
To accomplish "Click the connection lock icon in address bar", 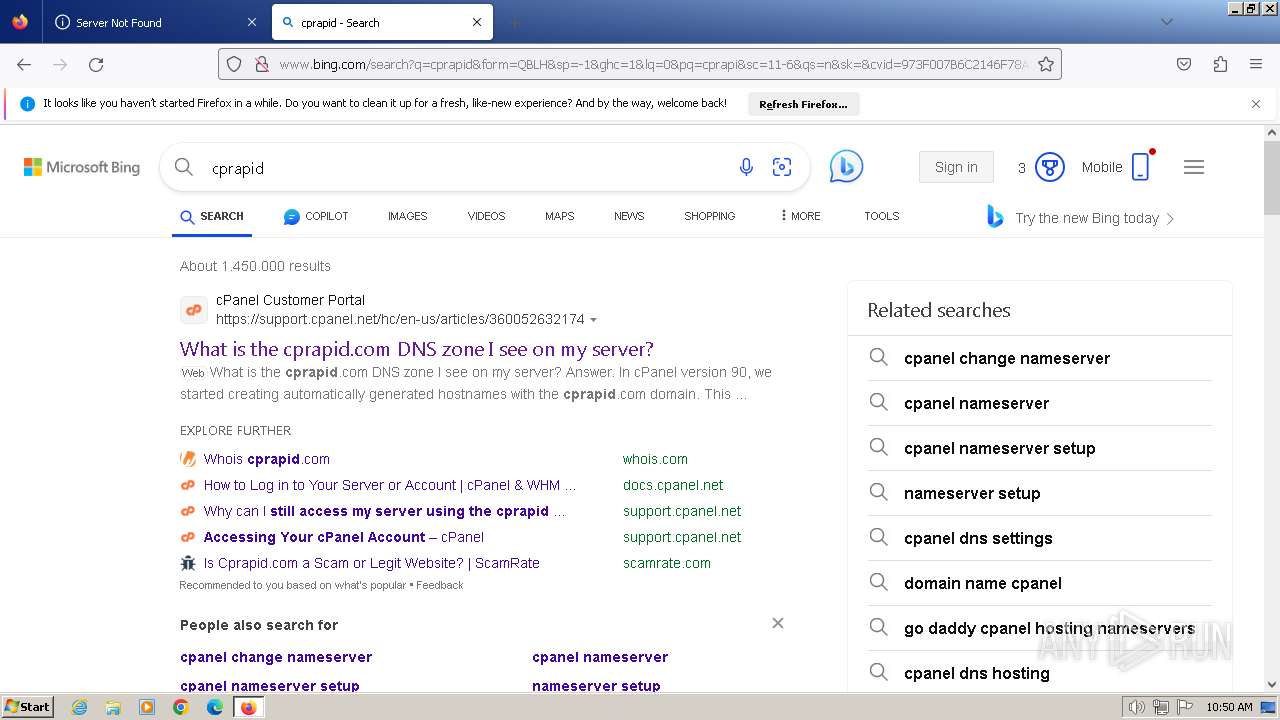I will coord(261,64).
